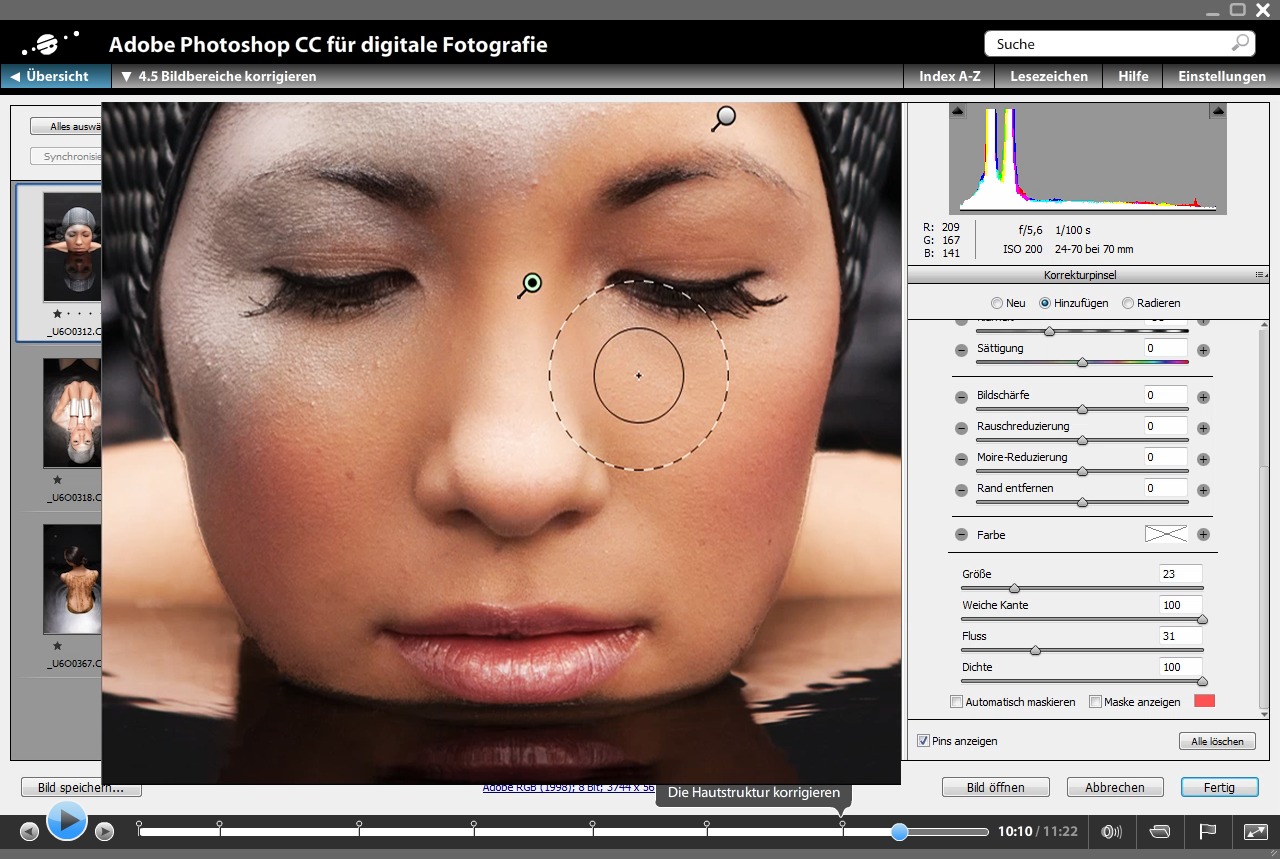
Task: Toggle highlight clipping warning in histogram
Action: coord(1217,111)
